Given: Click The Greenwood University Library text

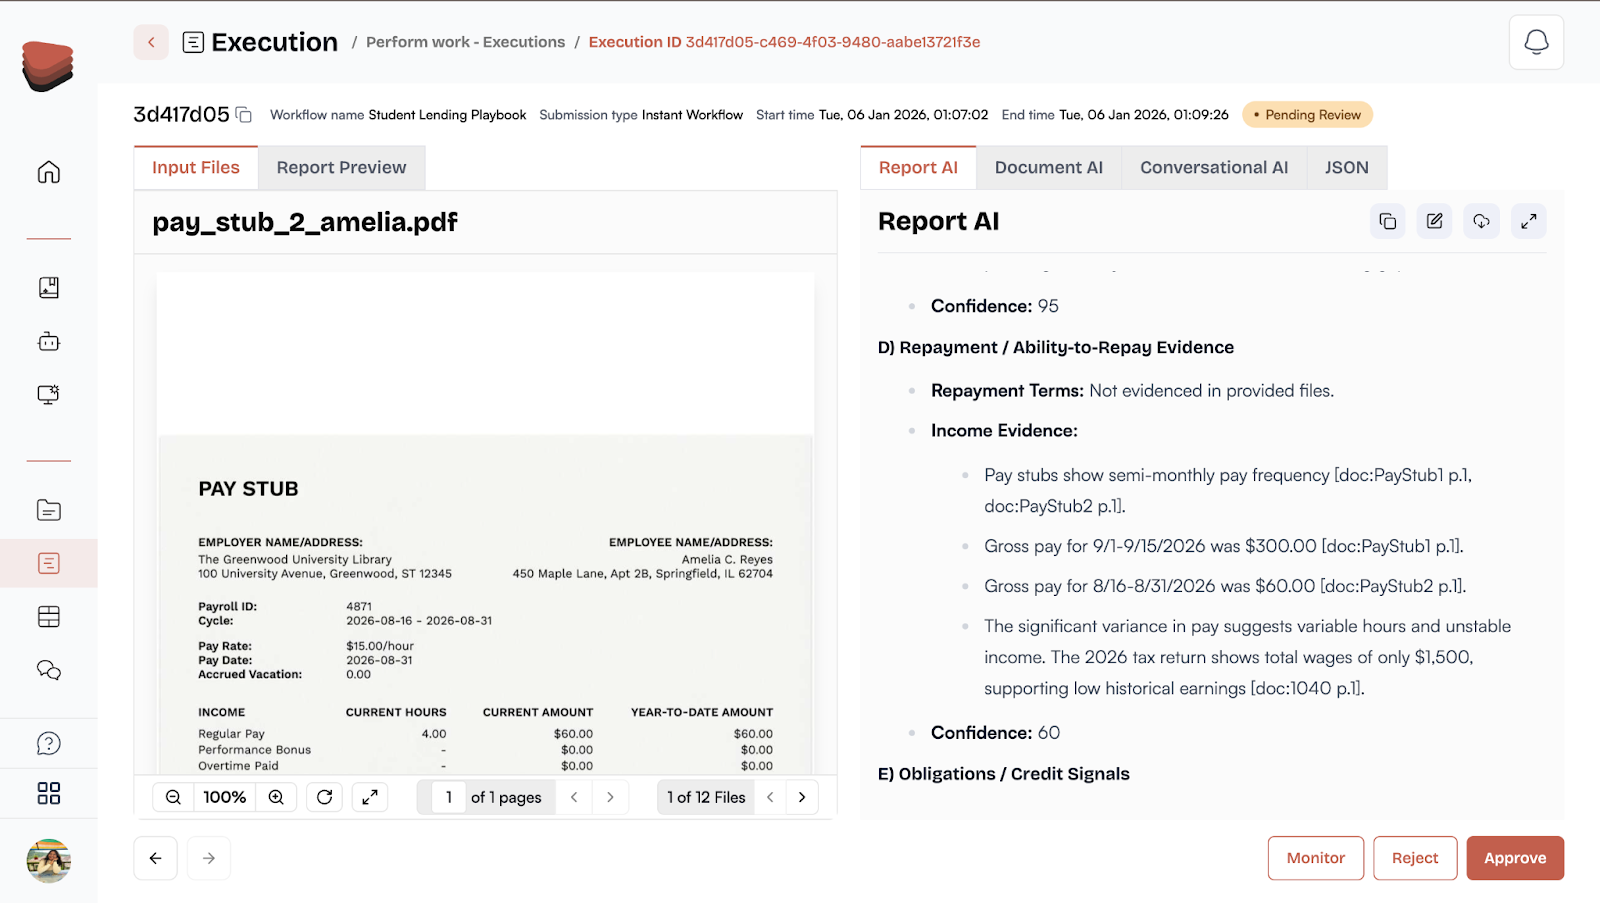Looking at the screenshot, I should click(x=295, y=560).
